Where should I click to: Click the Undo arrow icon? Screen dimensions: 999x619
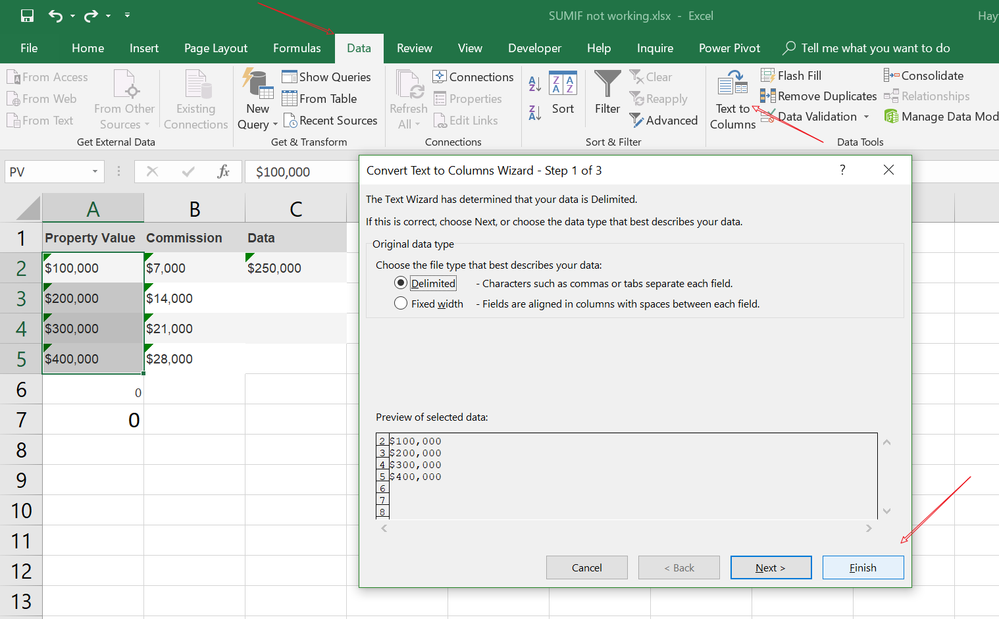tap(55, 16)
